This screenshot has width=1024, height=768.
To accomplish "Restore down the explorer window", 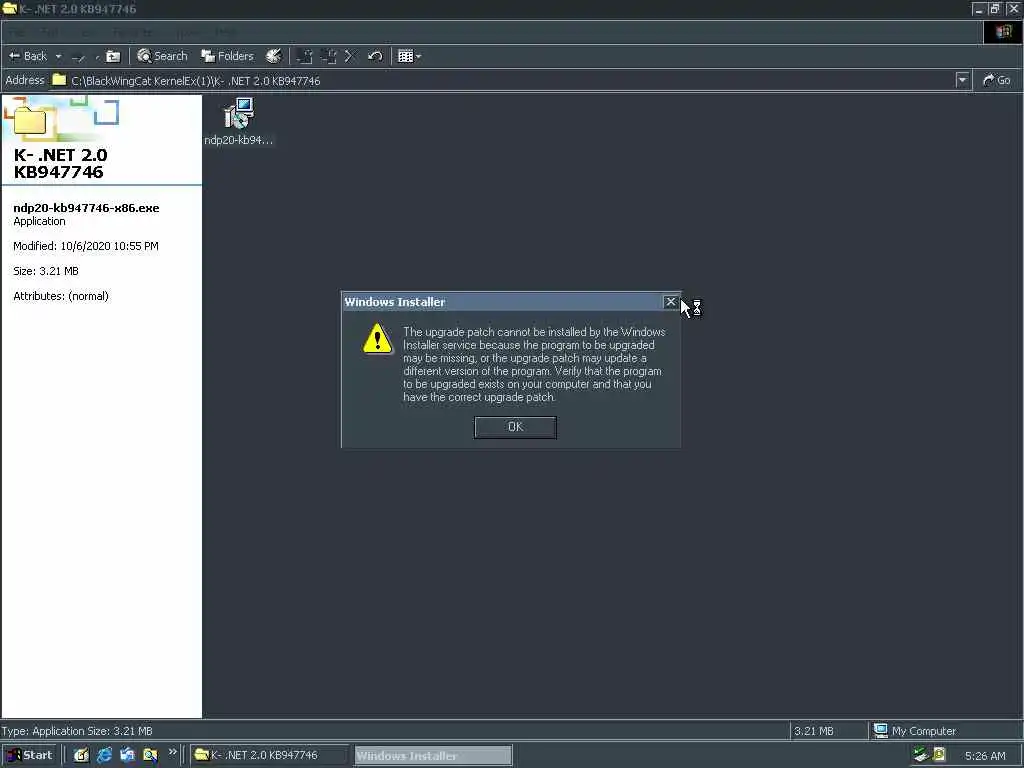I will (x=995, y=9).
